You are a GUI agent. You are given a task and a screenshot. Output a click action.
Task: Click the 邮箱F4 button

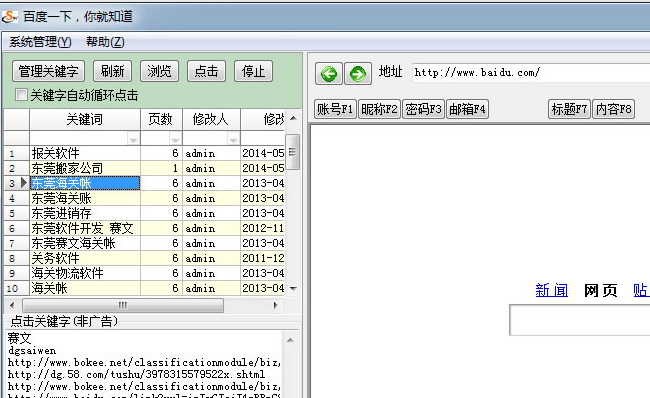tap(467, 109)
